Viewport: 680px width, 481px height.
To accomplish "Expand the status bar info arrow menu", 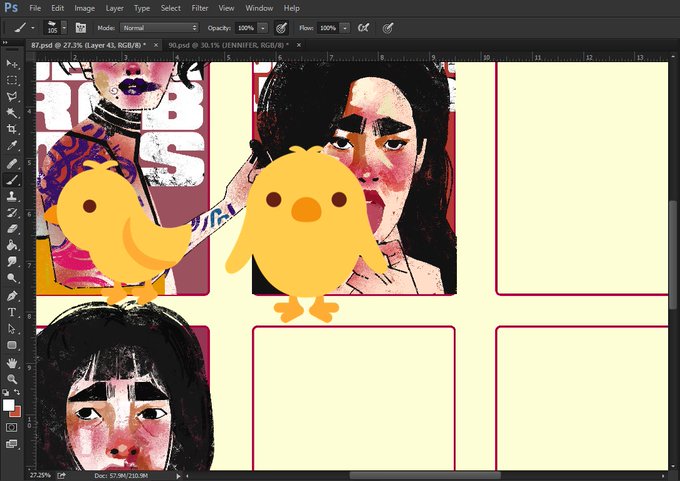I will tap(178, 476).
